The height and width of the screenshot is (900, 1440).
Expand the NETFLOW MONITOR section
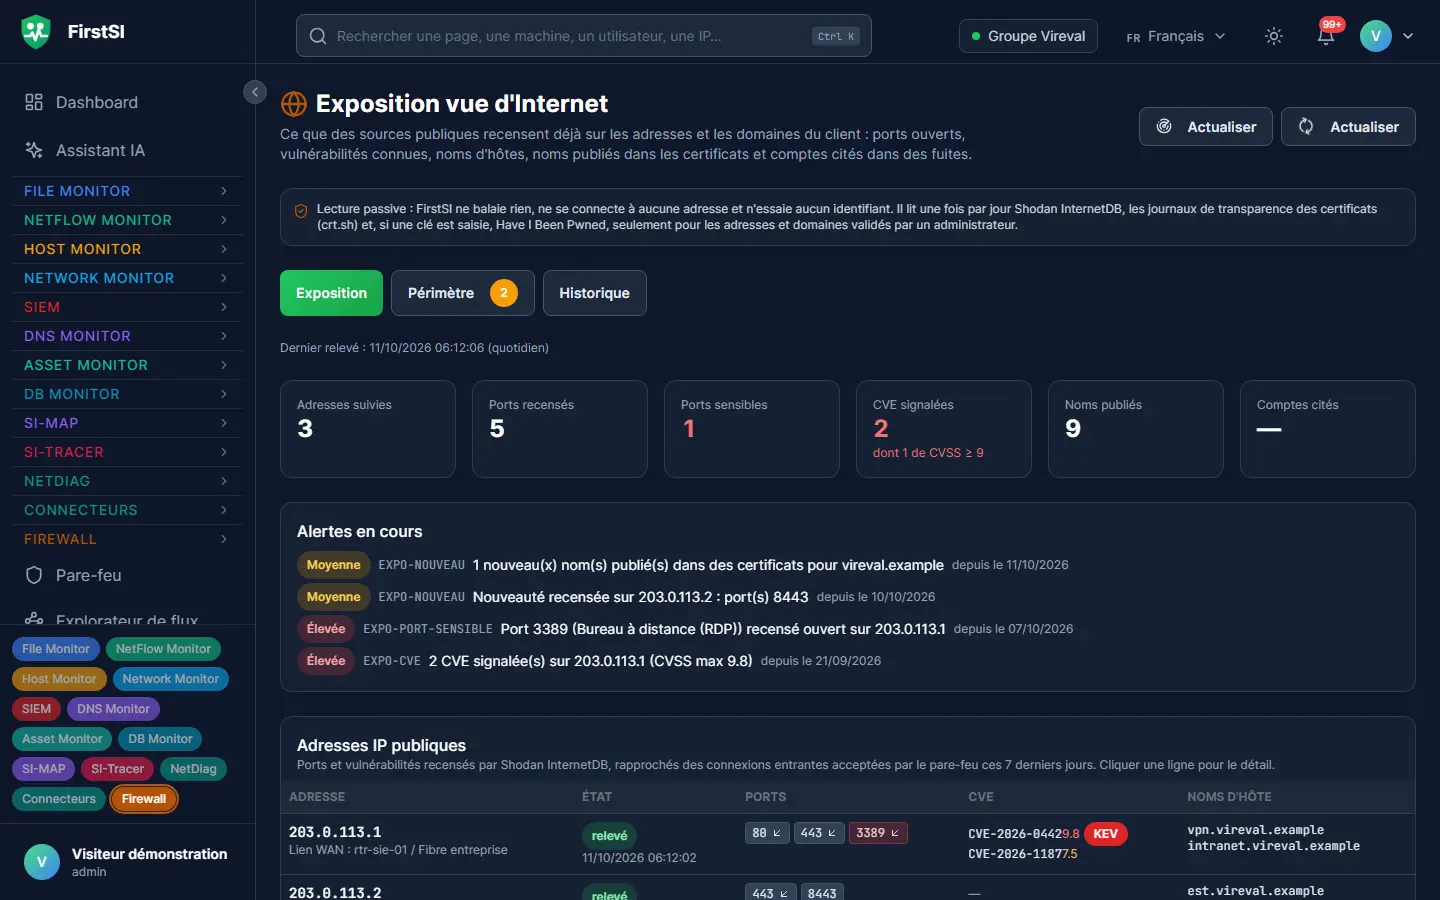tap(126, 220)
